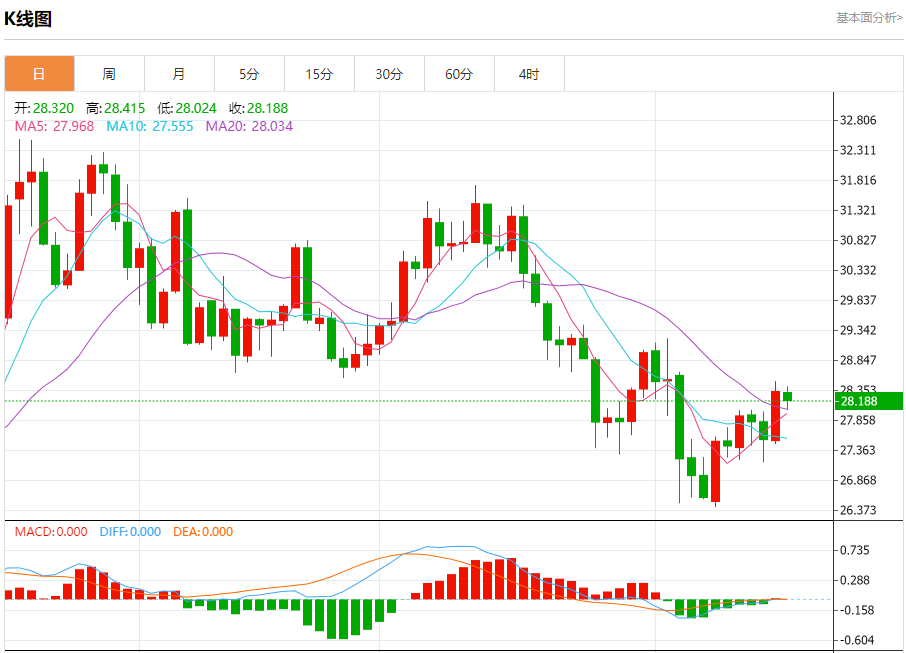The width and height of the screenshot is (906, 653).
Task: Click the MA10 legend label
Action: click(x=150, y=127)
